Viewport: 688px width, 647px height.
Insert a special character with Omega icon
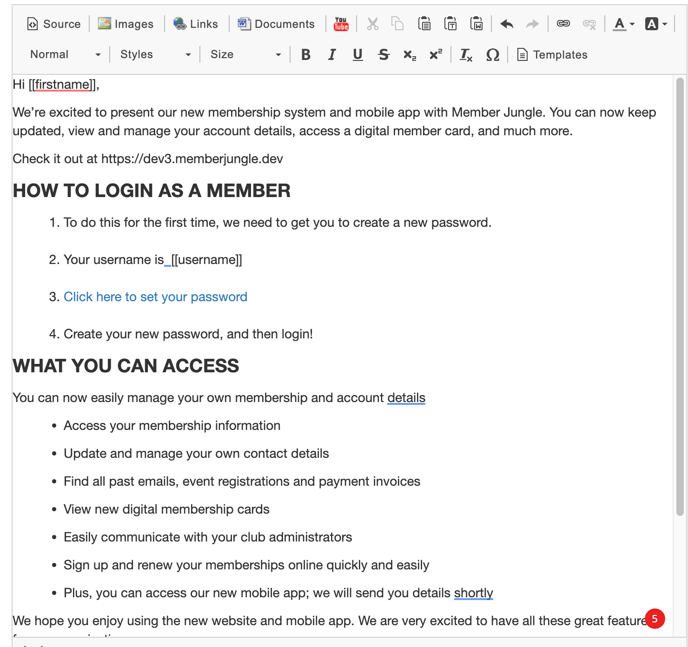point(492,54)
